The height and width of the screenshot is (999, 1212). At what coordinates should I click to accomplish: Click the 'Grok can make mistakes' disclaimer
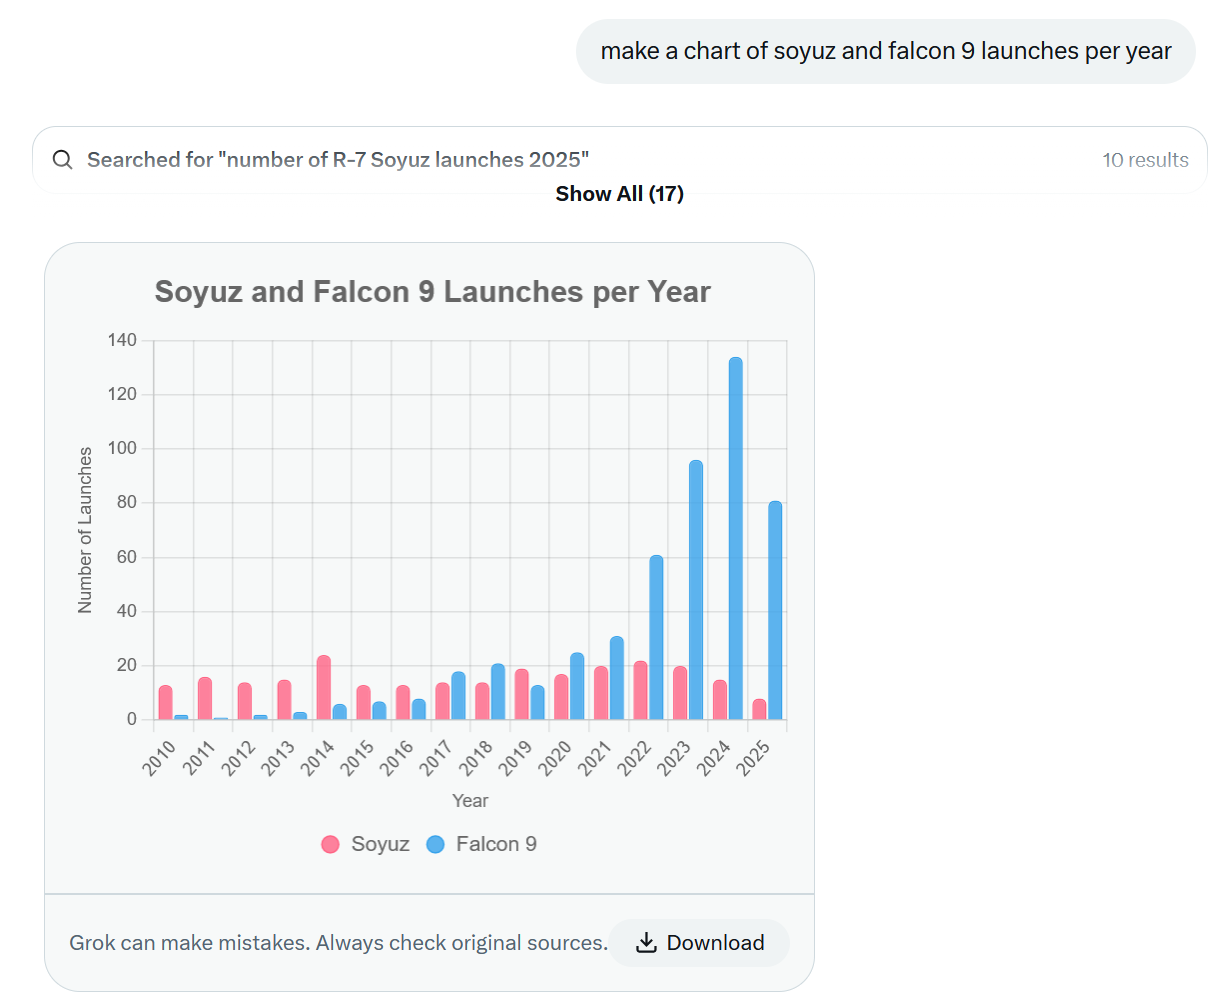[x=338, y=943]
